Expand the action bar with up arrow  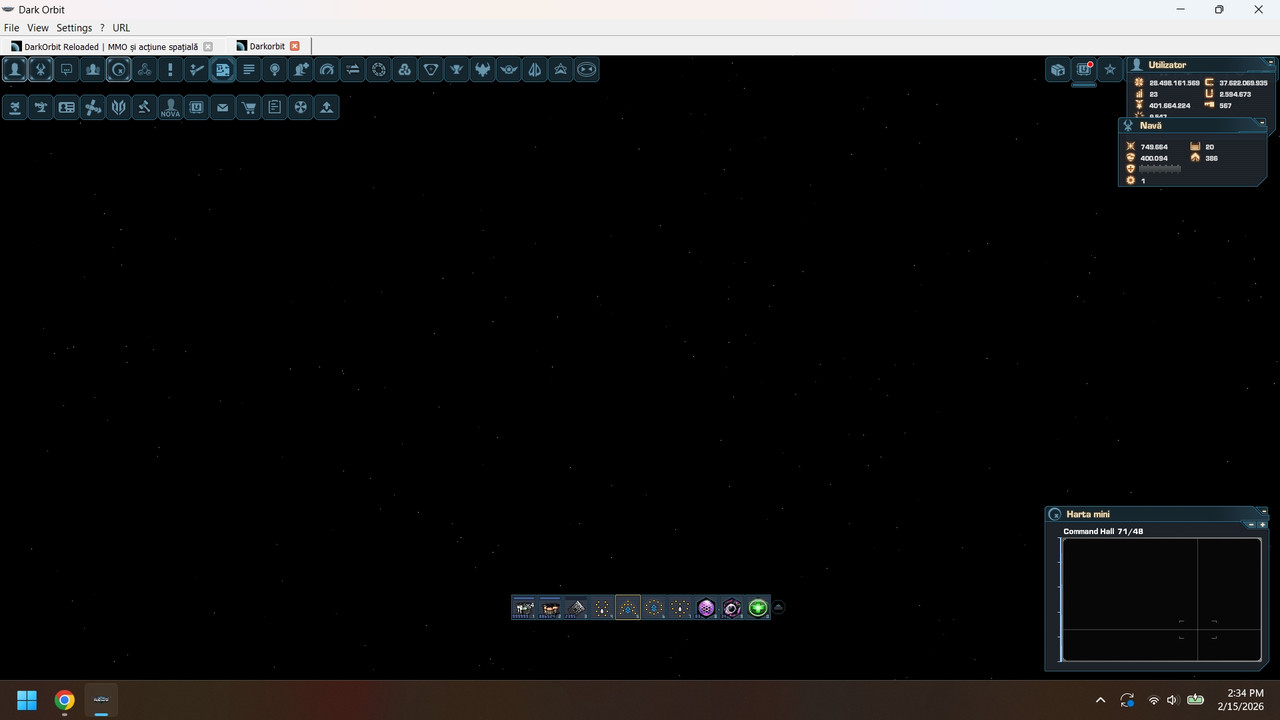(778, 607)
